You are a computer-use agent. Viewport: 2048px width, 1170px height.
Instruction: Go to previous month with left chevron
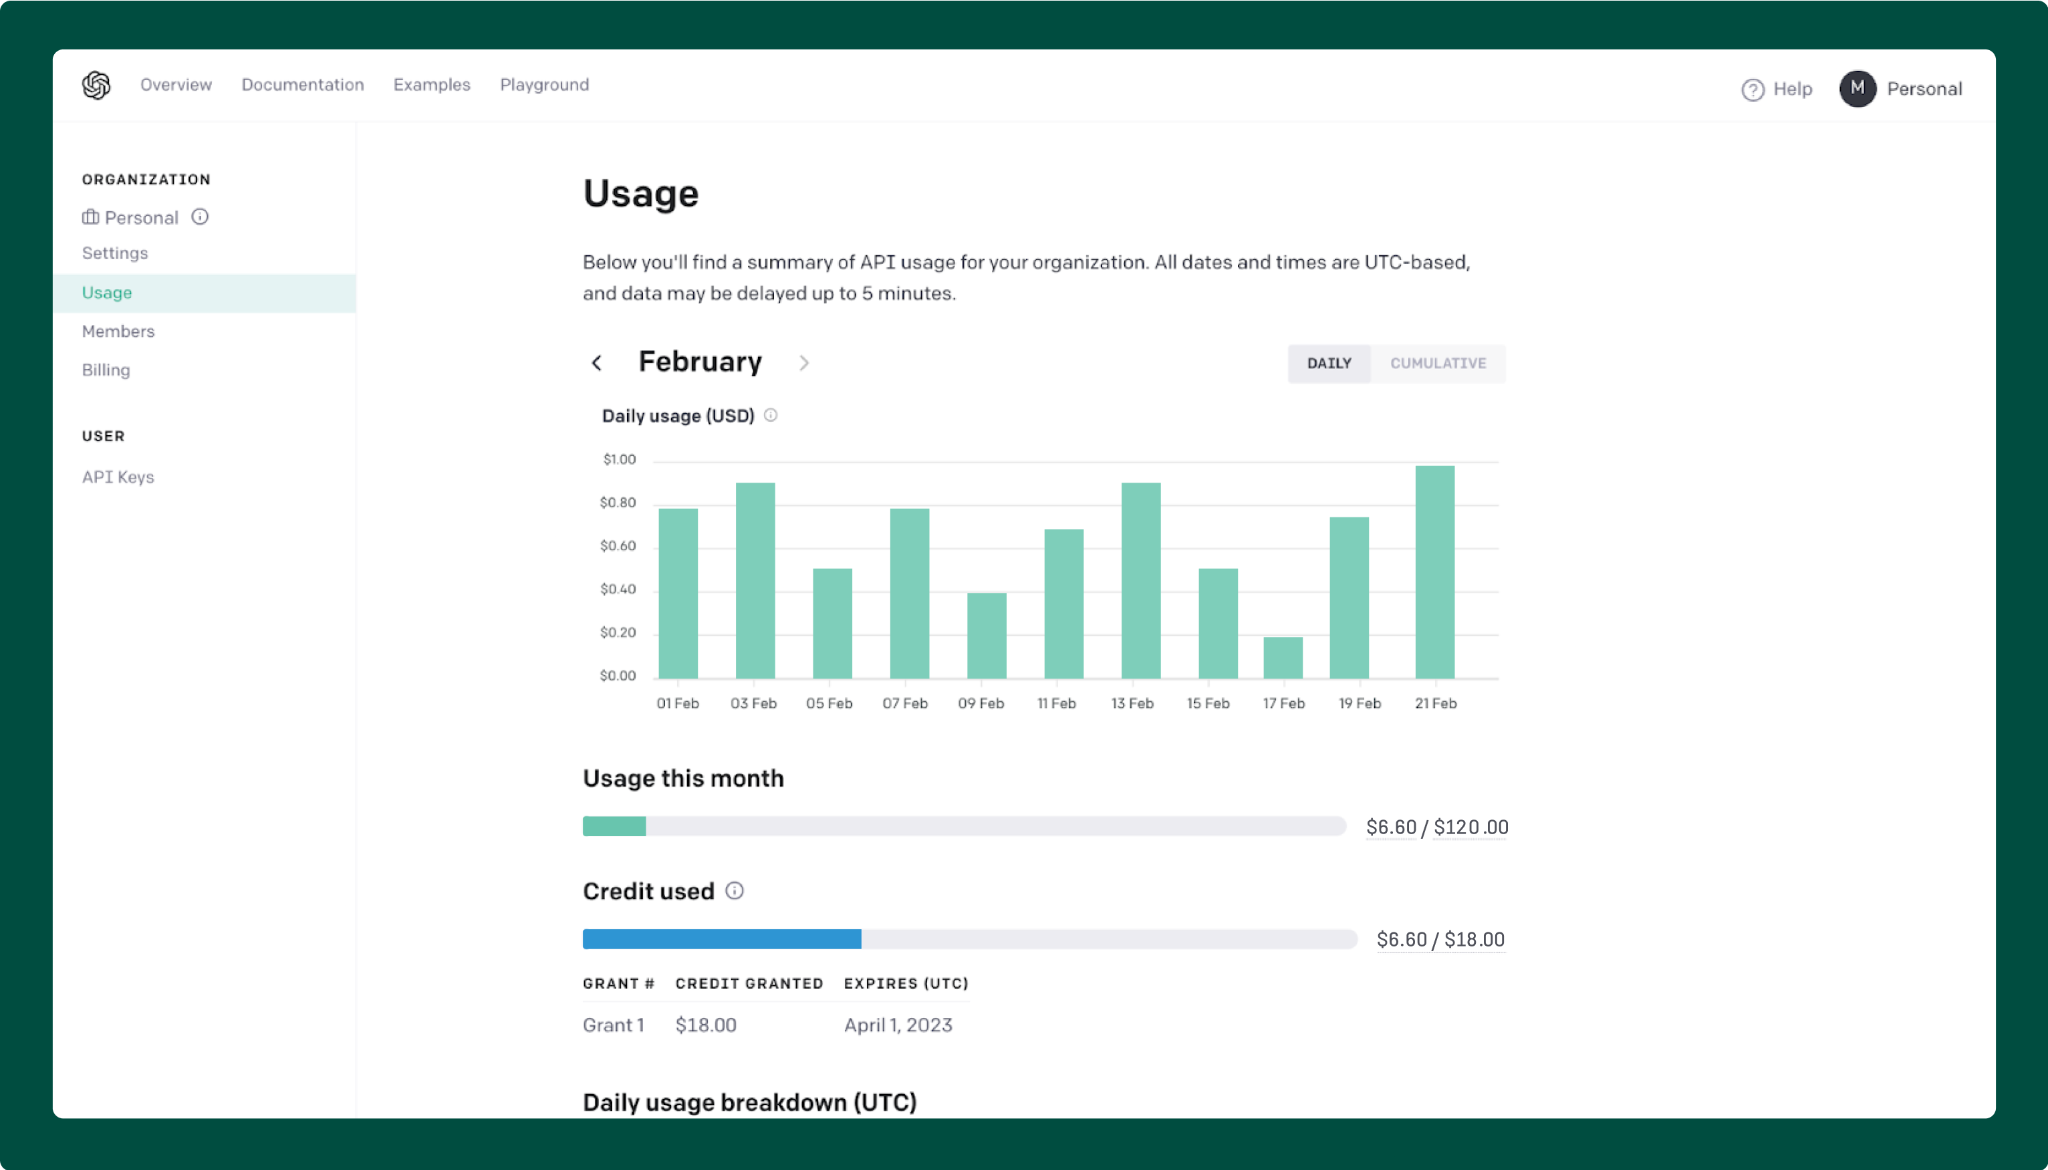point(597,363)
